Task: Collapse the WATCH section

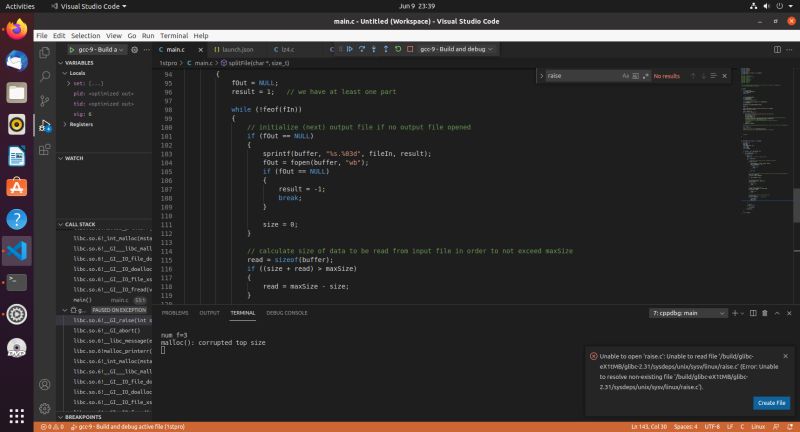Action: (74, 158)
